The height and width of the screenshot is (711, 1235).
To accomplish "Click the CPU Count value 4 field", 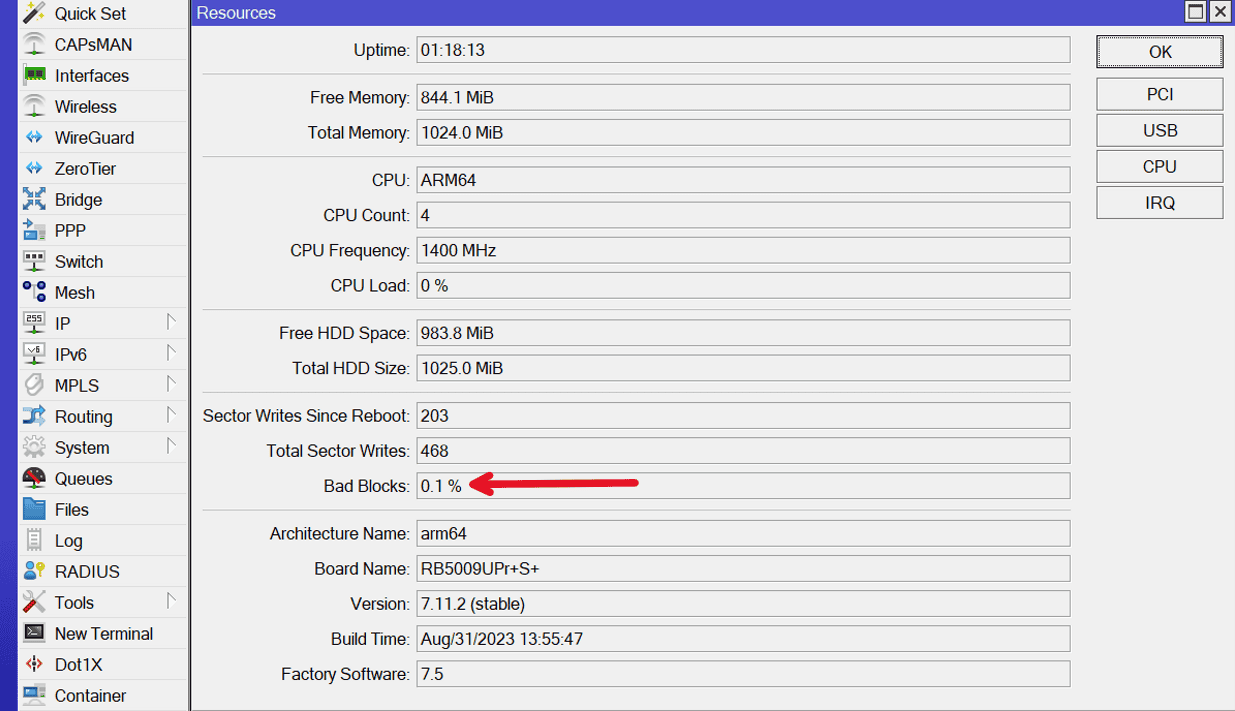I will click(743, 215).
